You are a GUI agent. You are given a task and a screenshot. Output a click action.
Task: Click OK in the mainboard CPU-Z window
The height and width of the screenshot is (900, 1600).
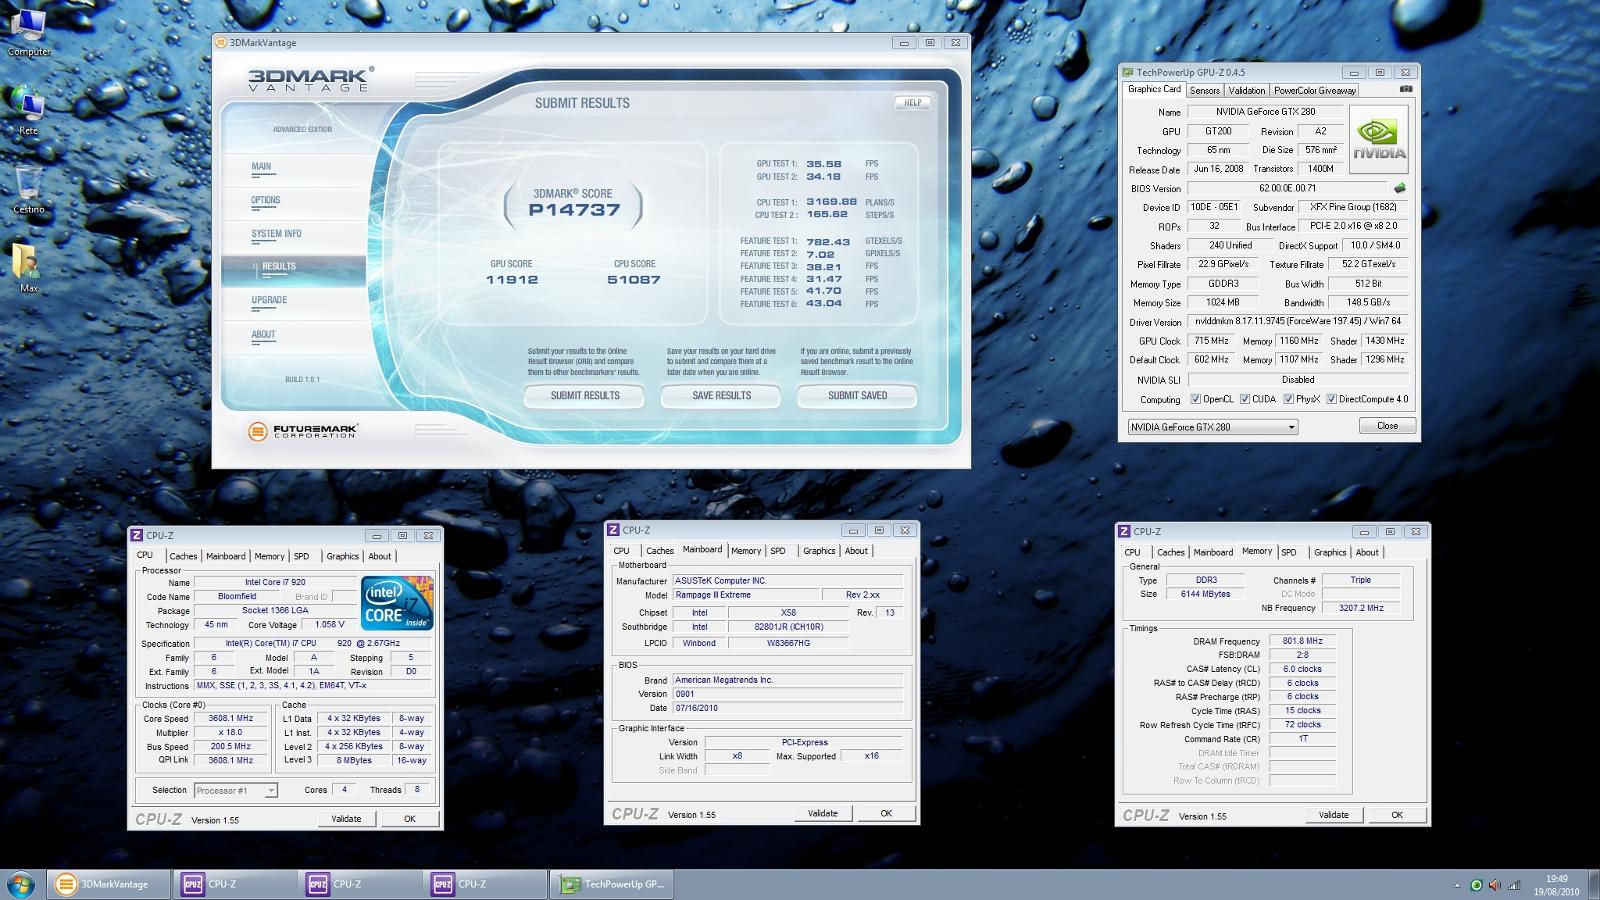(x=886, y=813)
